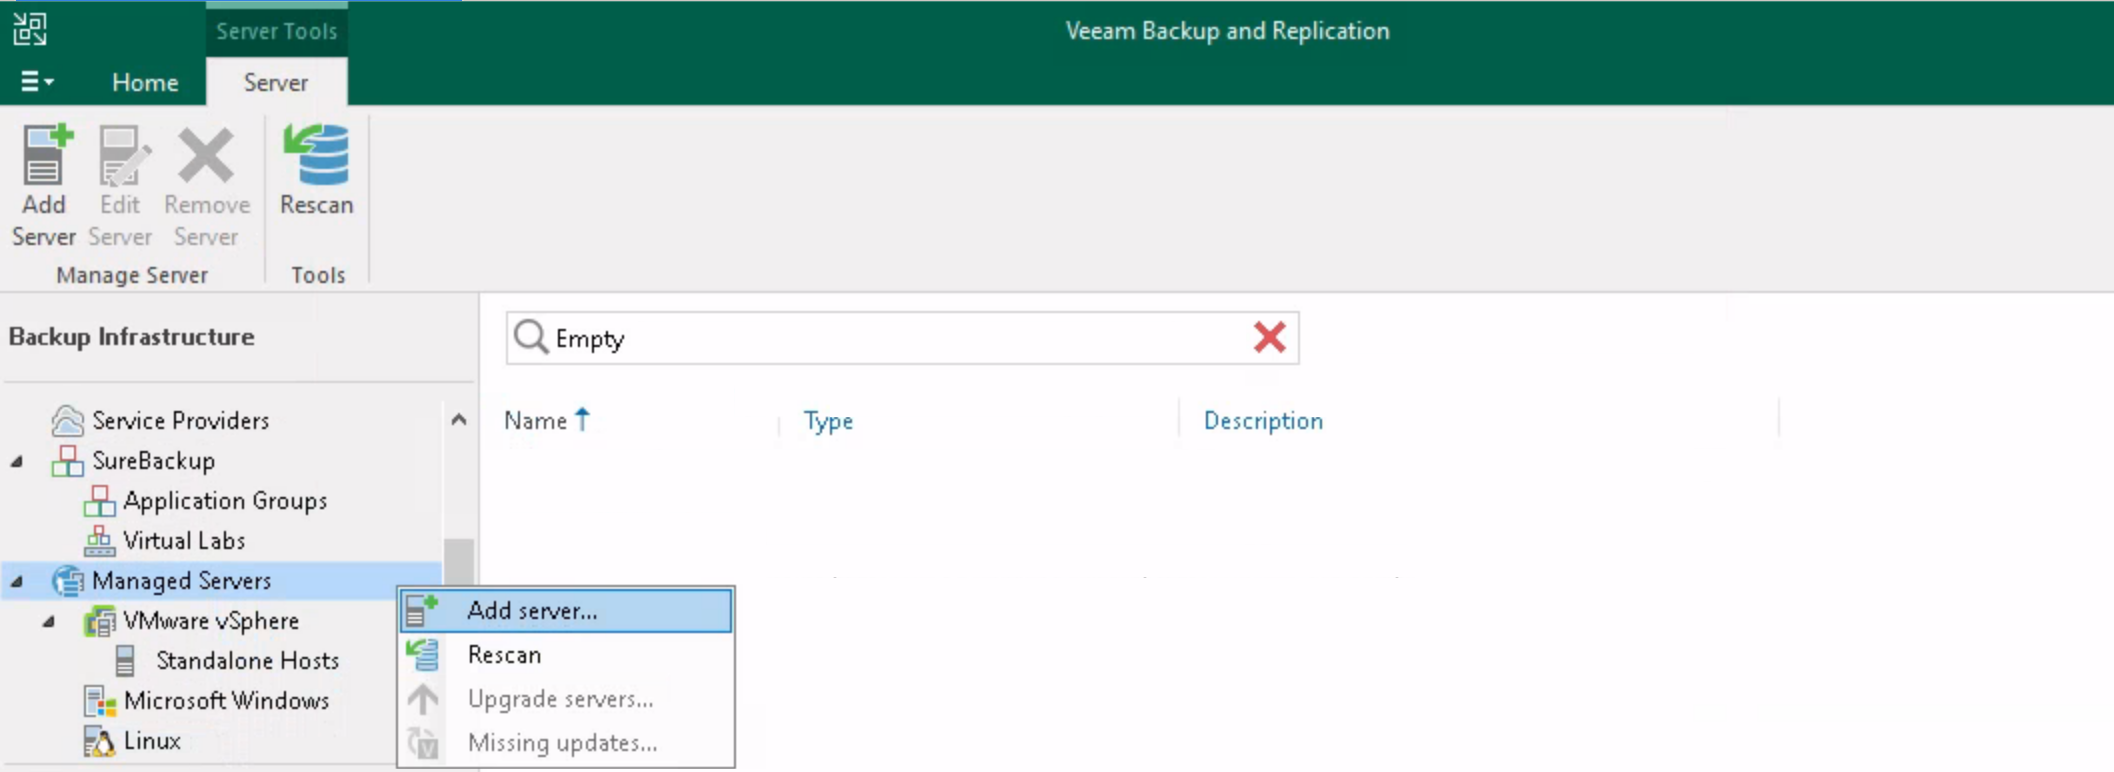Click the Standalone Hosts server icon
The image size is (2114, 772).
[x=125, y=661]
